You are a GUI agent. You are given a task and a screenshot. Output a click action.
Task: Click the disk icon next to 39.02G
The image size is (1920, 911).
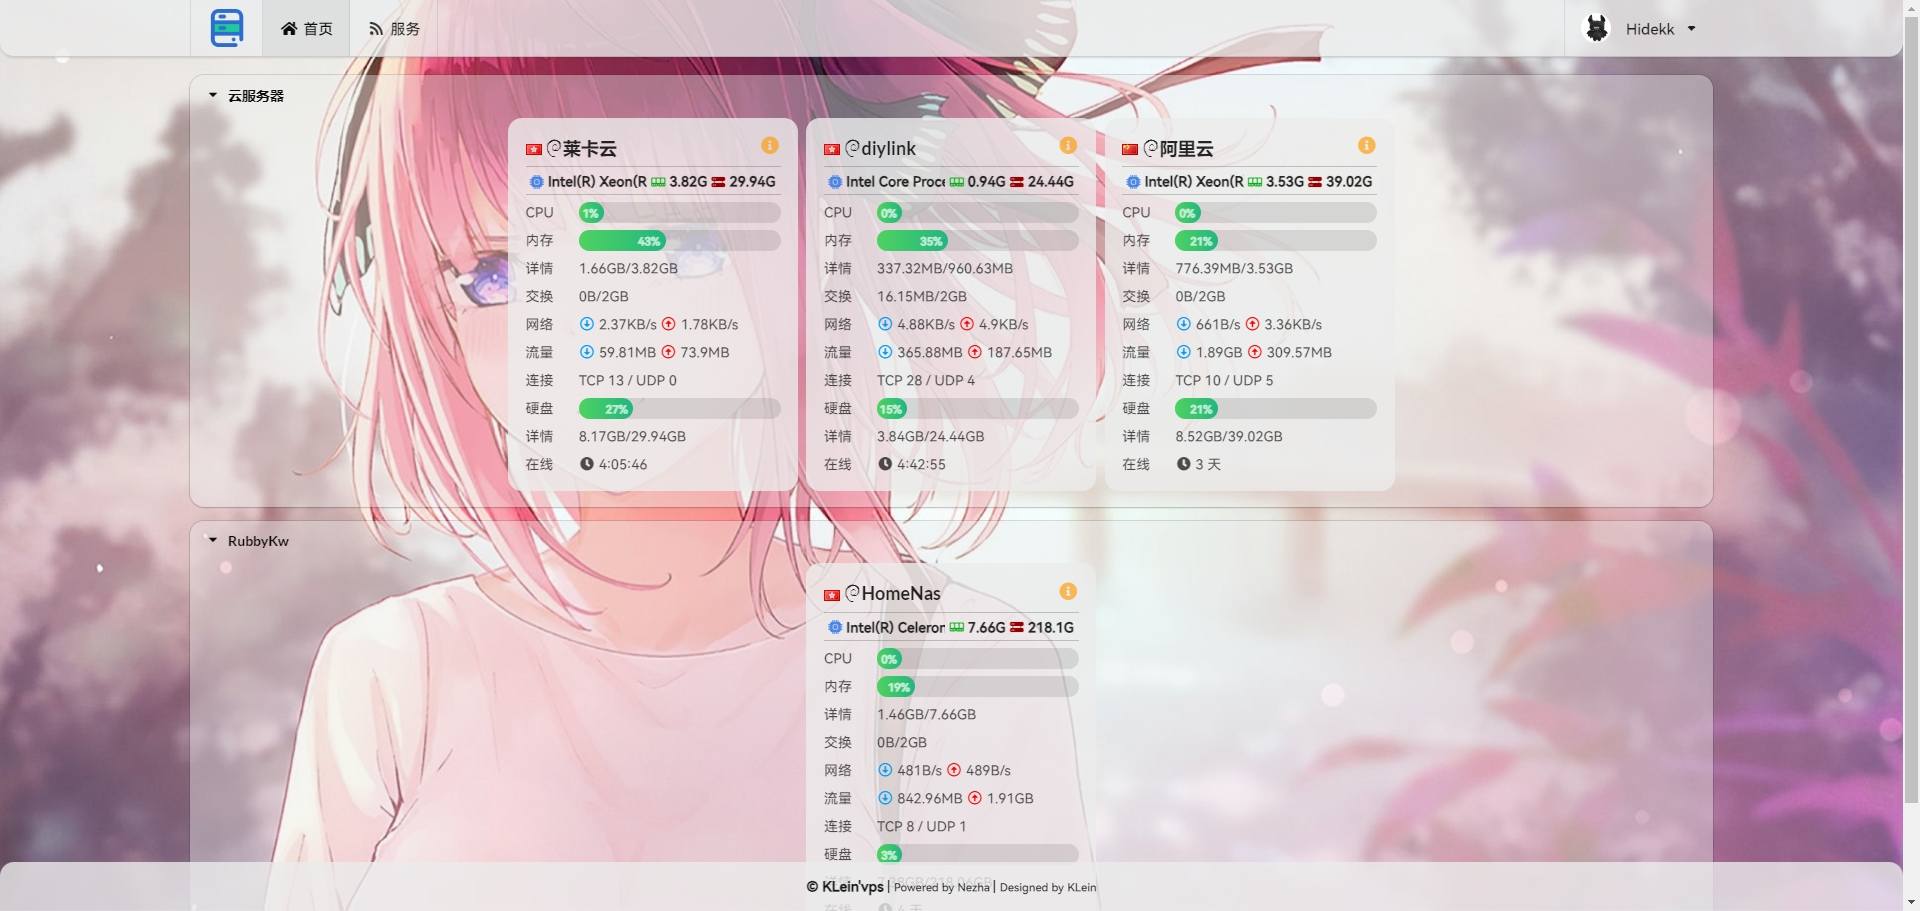[1315, 182]
